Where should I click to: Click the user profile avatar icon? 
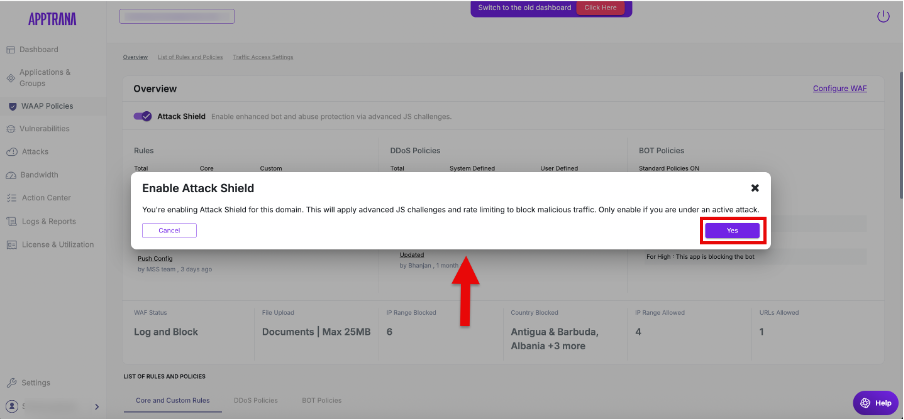[12, 406]
